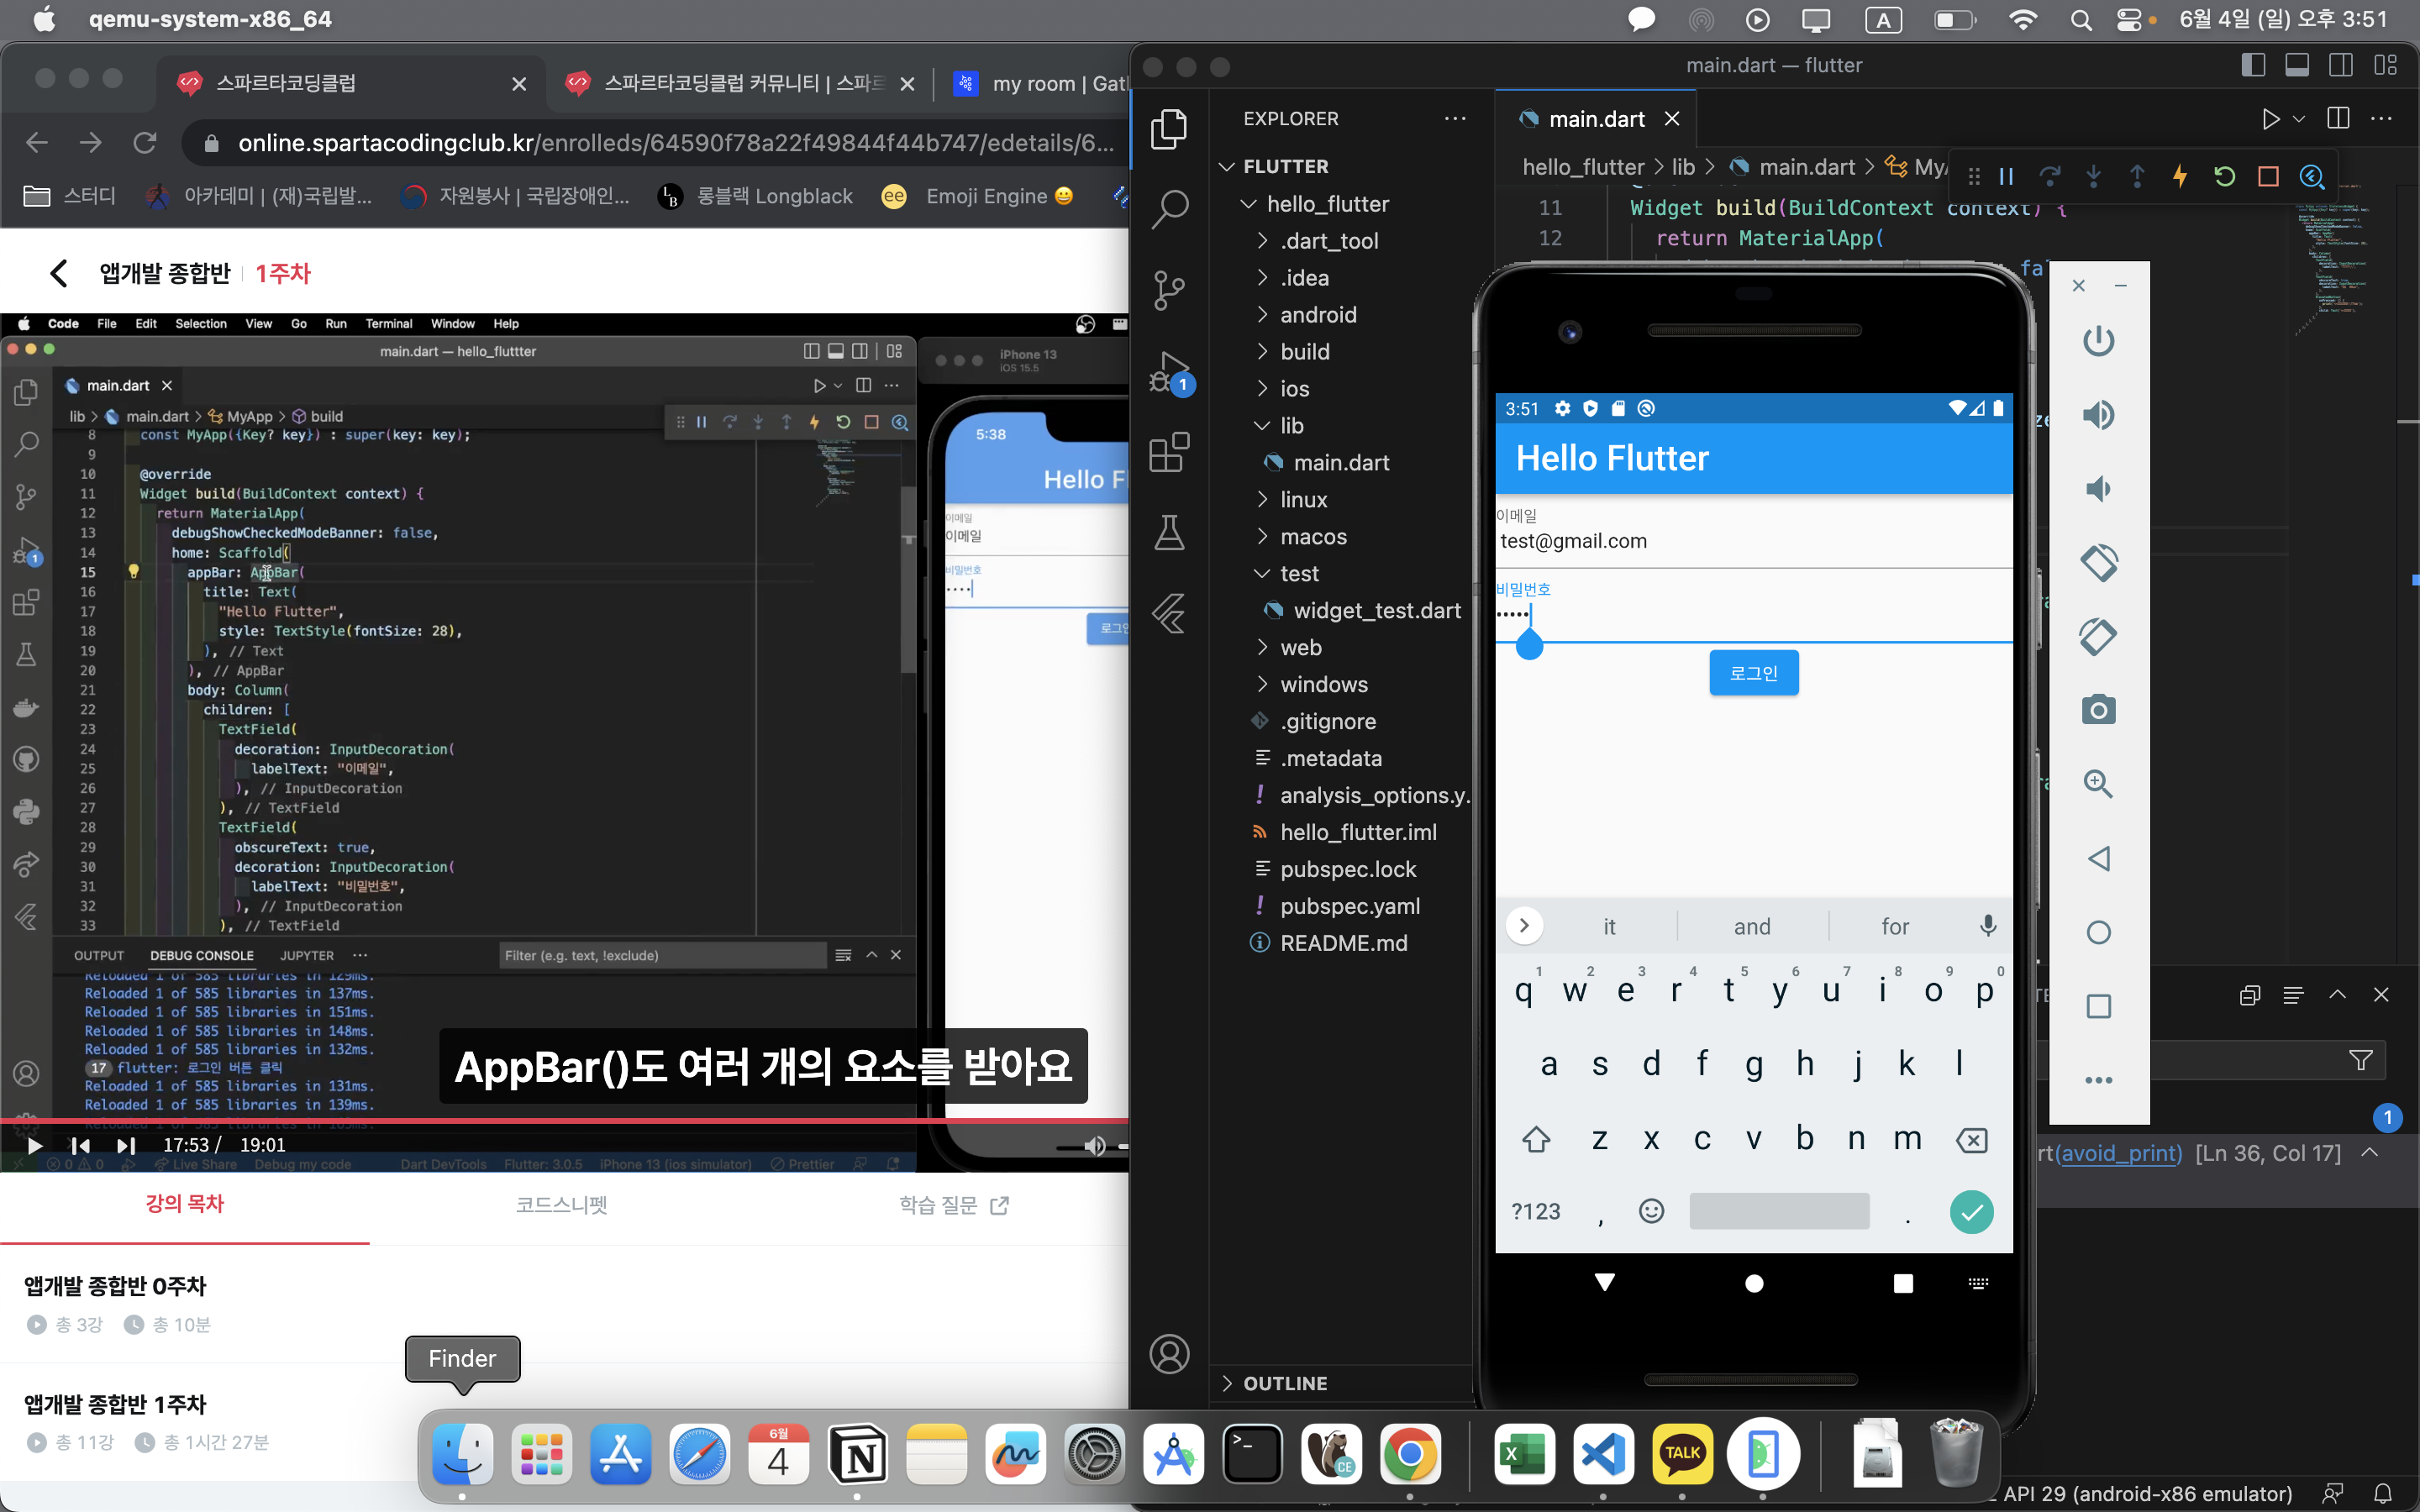2420x1512 pixels.
Task: Tap the 로그인 button in emulator
Action: pos(1754,673)
